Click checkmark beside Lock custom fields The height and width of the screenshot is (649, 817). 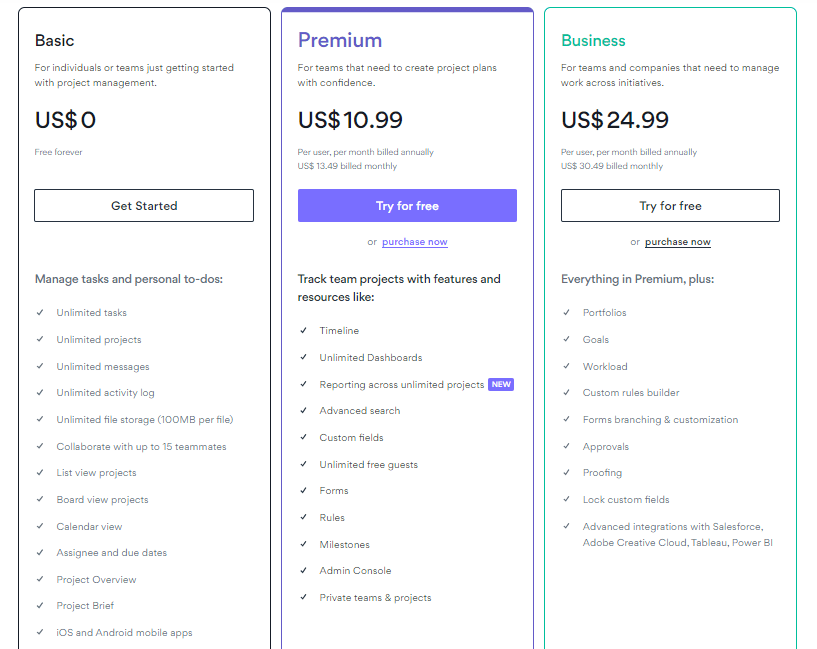[x=566, y=499]
